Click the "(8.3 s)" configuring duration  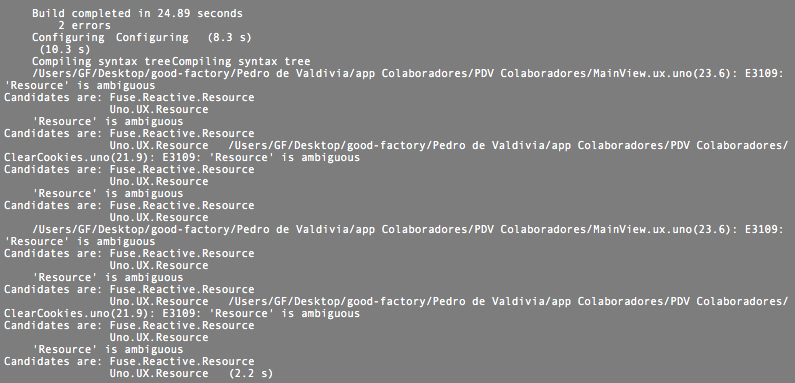click(x=230, y=38)
